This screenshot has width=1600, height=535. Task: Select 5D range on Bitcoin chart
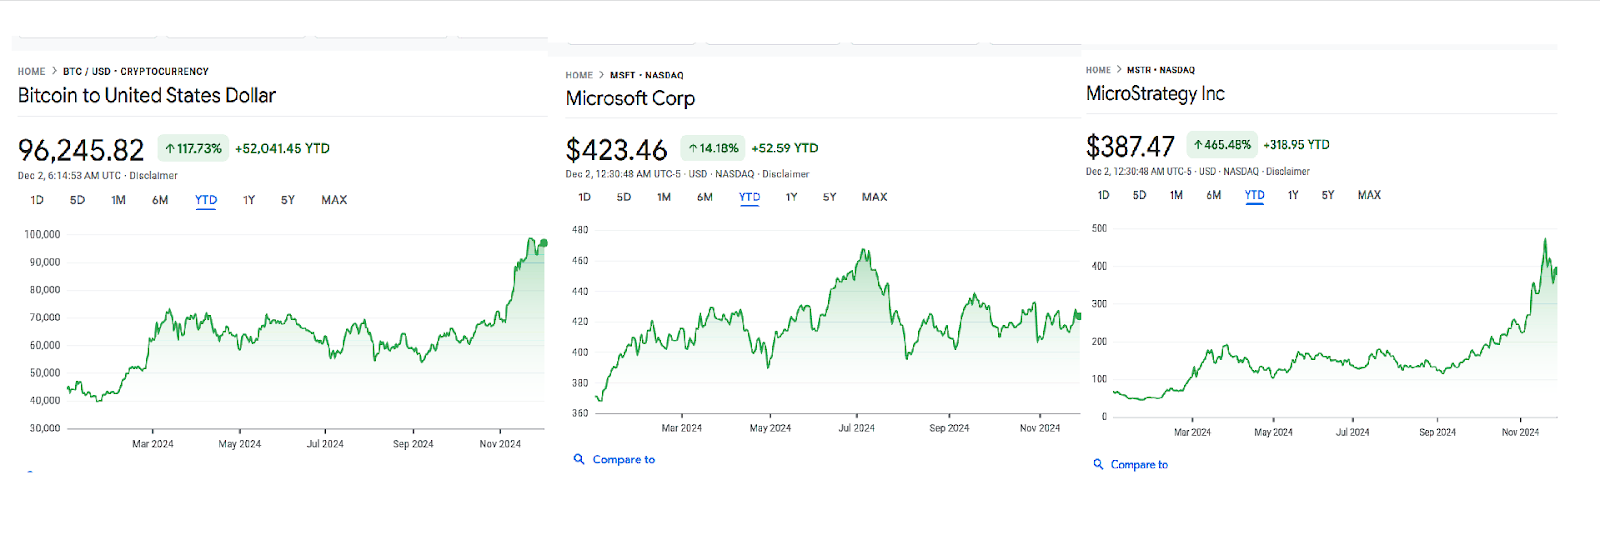tap(77, 200)
